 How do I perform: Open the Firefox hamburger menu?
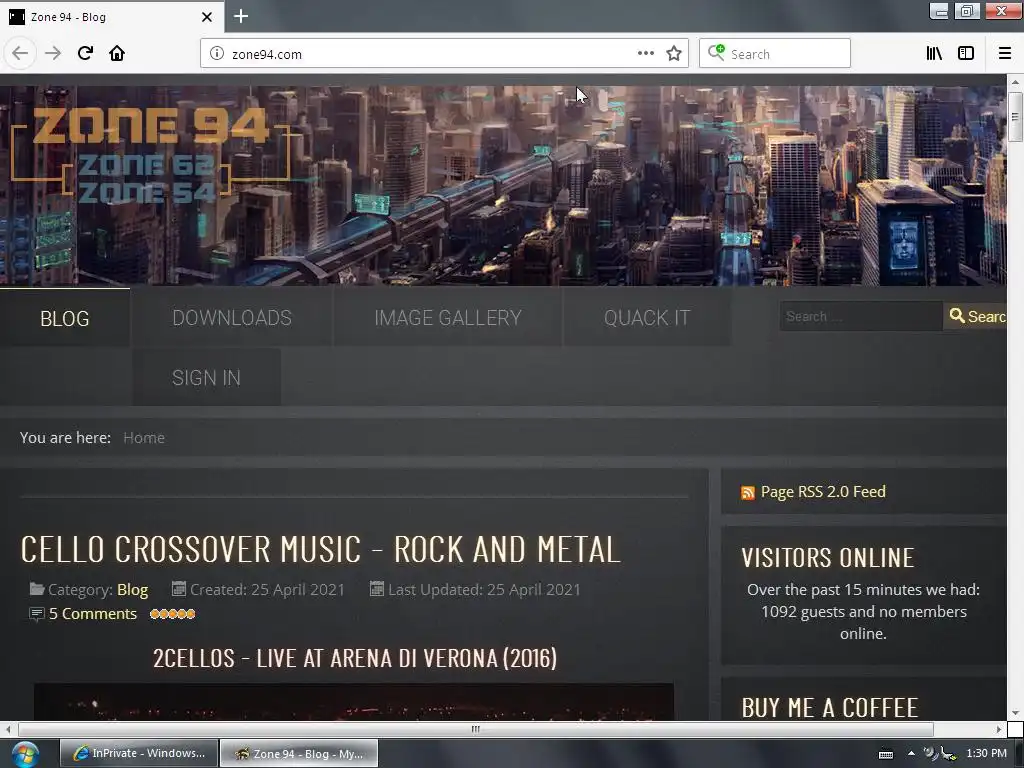1005,54
